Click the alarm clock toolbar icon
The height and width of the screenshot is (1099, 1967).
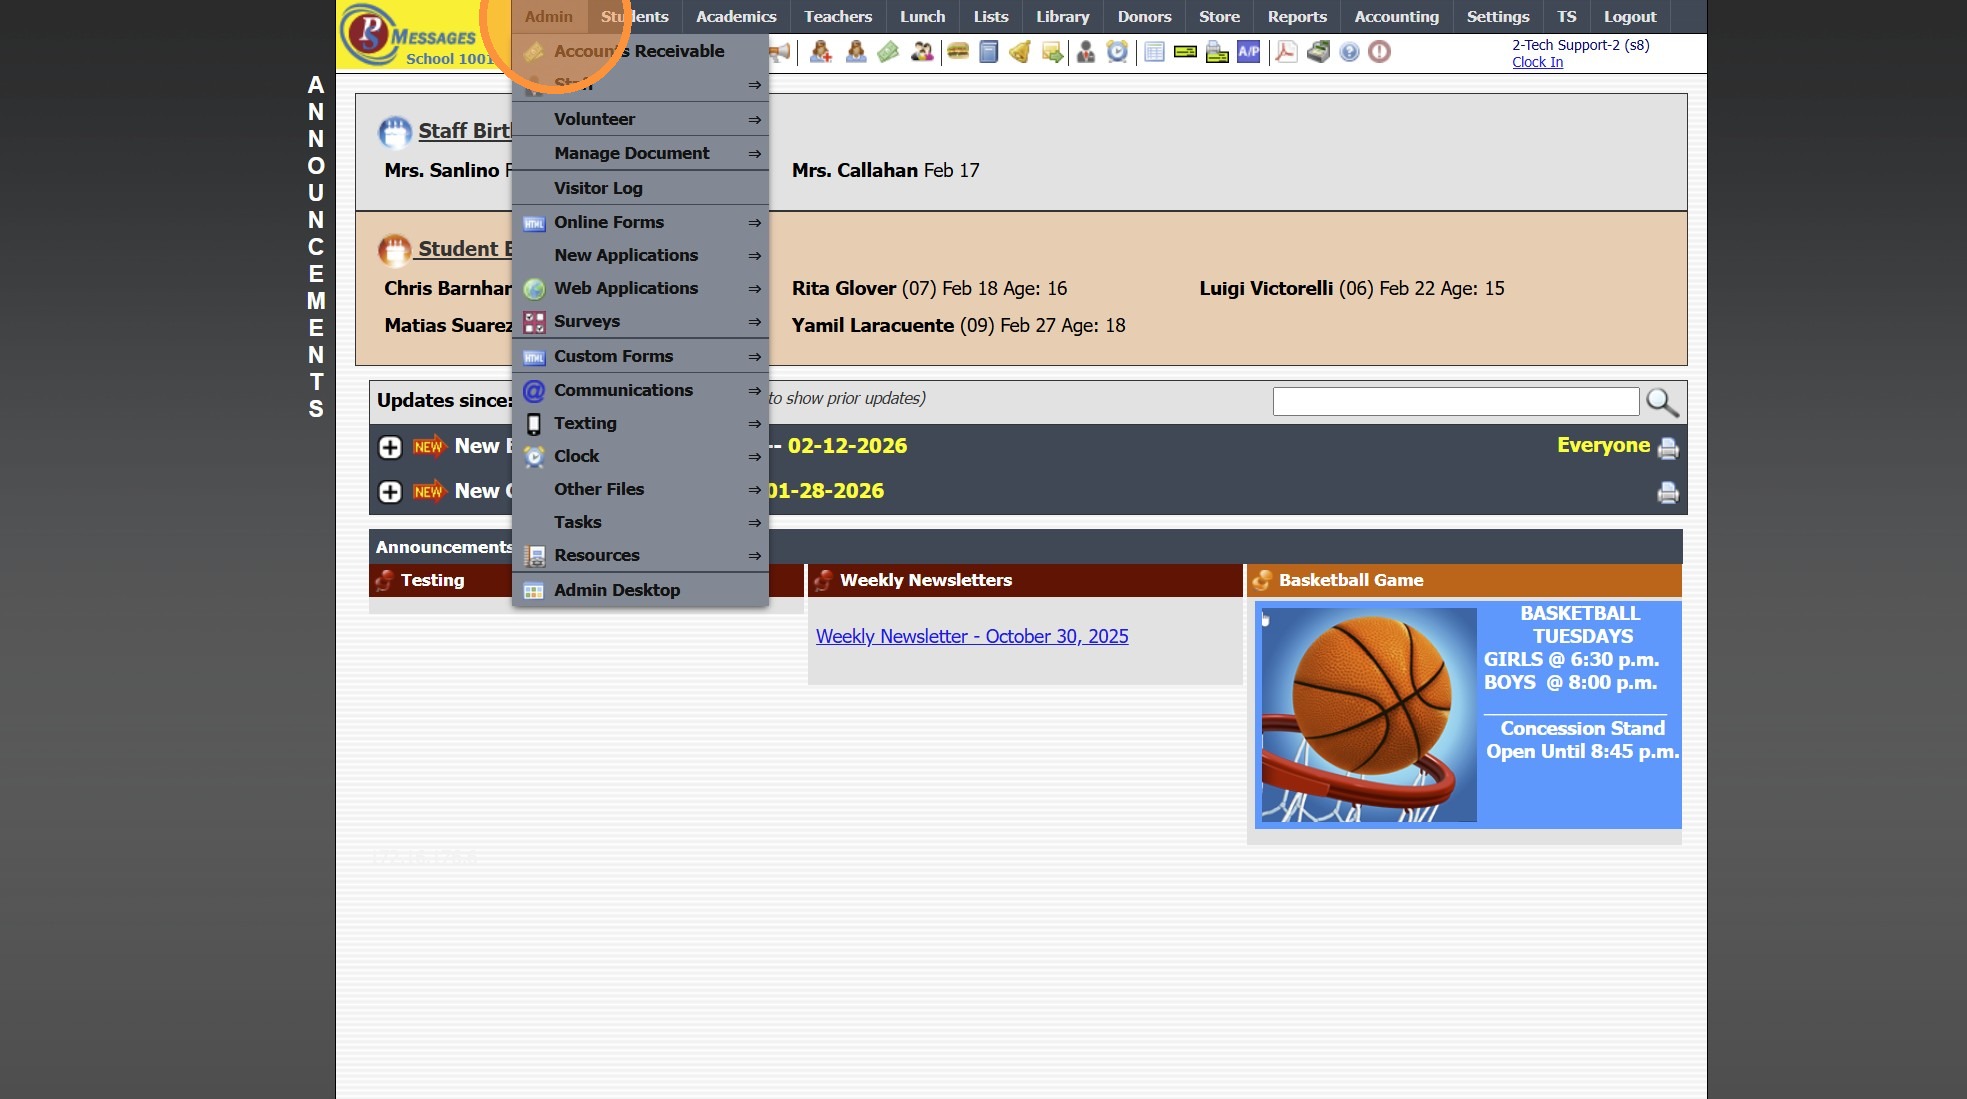click(1117, 51)
